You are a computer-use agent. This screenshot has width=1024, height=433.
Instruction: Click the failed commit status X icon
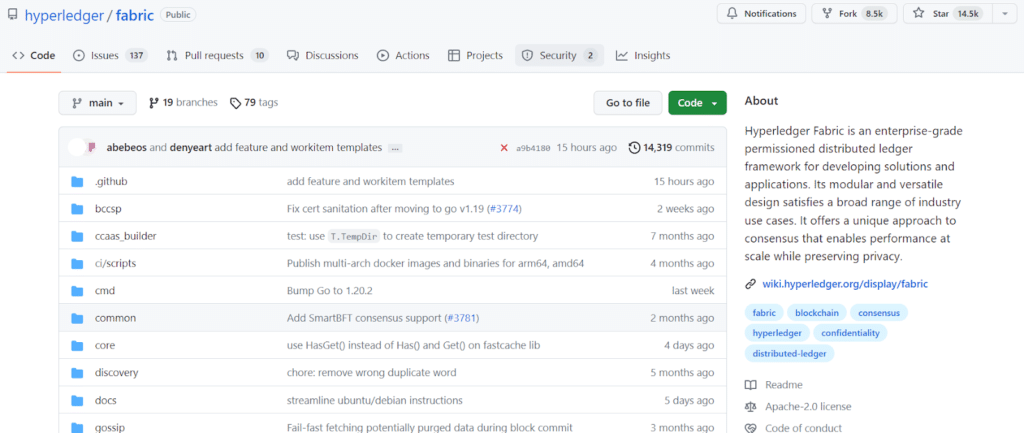click(504, 148)
